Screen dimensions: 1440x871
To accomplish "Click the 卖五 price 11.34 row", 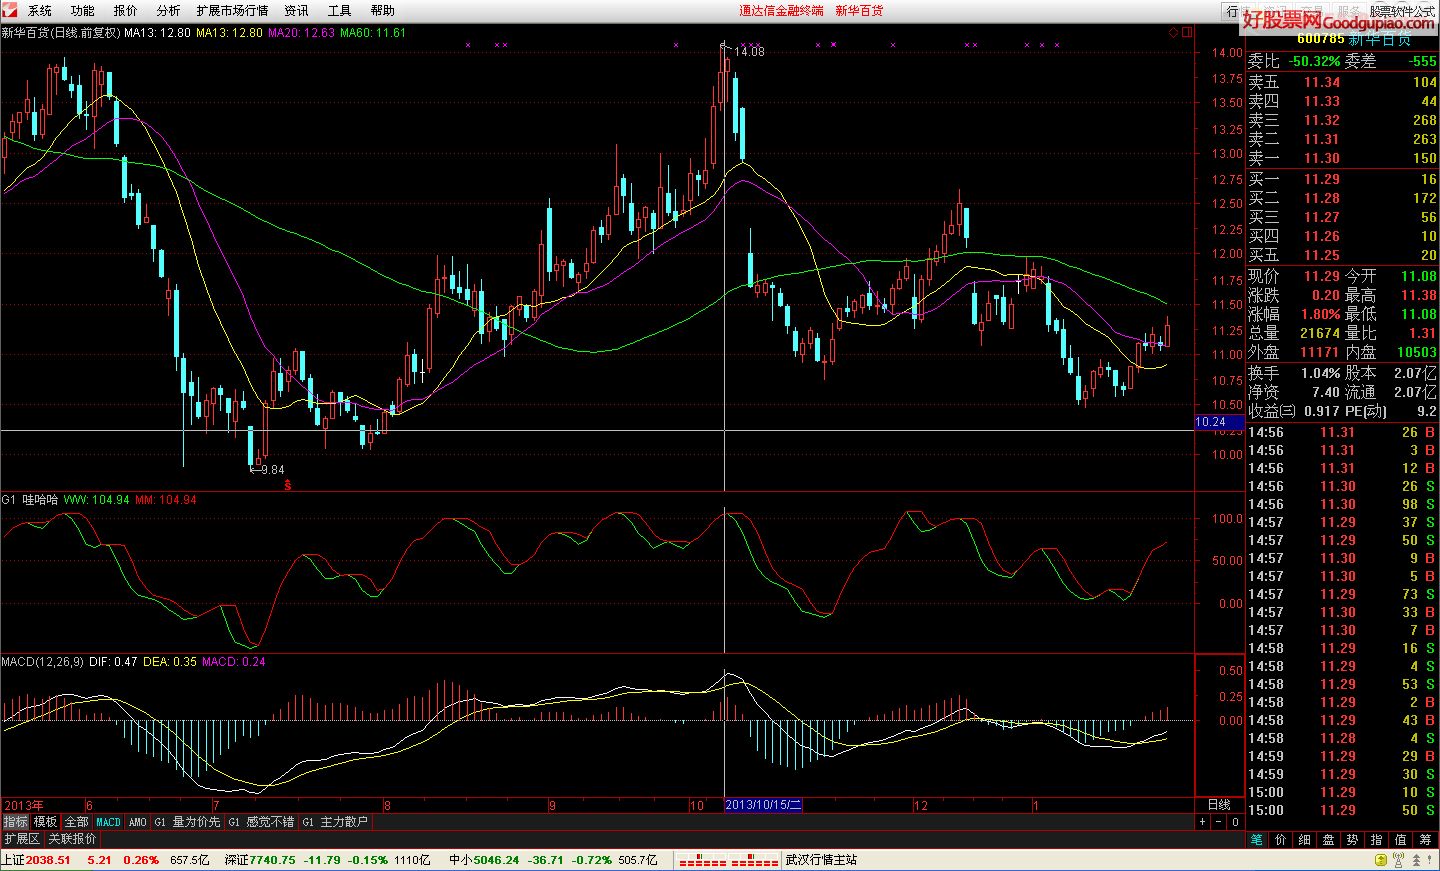I will tap(1342, 82).
